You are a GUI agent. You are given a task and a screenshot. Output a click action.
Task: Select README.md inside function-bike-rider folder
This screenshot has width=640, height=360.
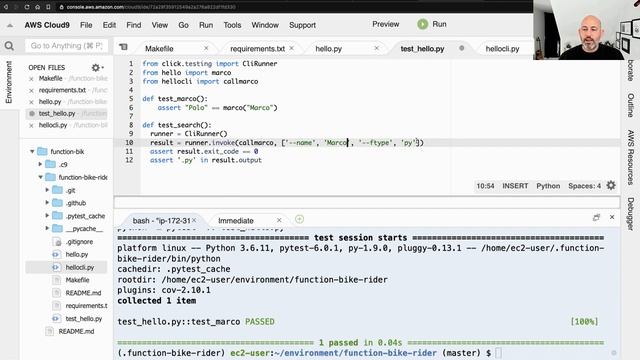tap(83, 293)
